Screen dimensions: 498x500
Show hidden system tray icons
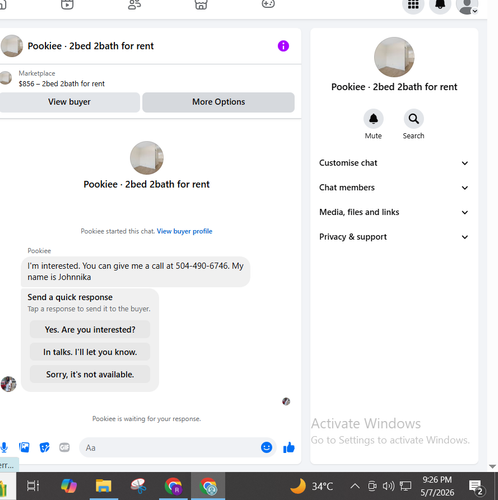pyautogui.click(x=355, y=486)
